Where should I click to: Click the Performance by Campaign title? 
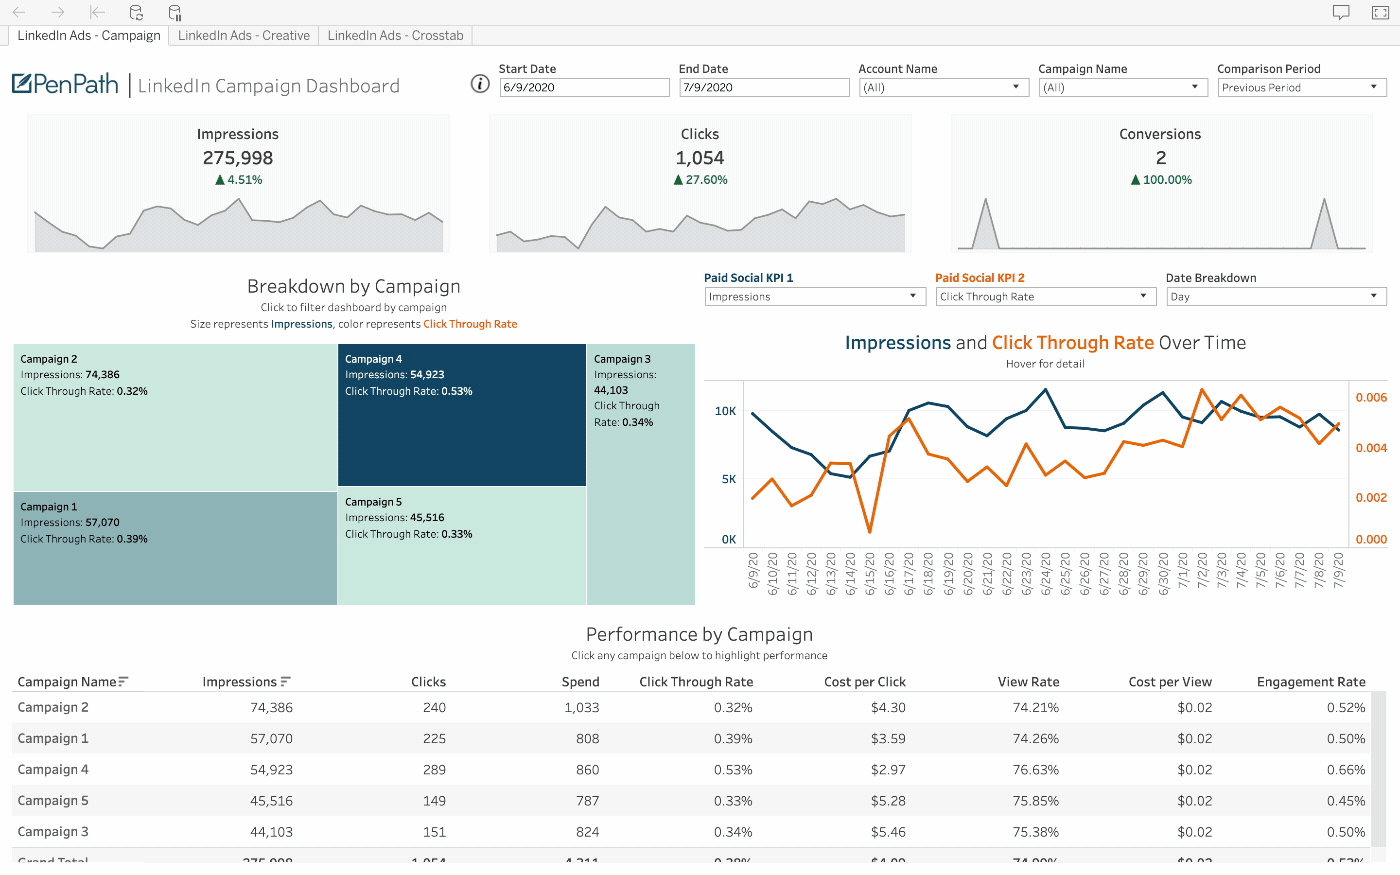click(699, 634)
